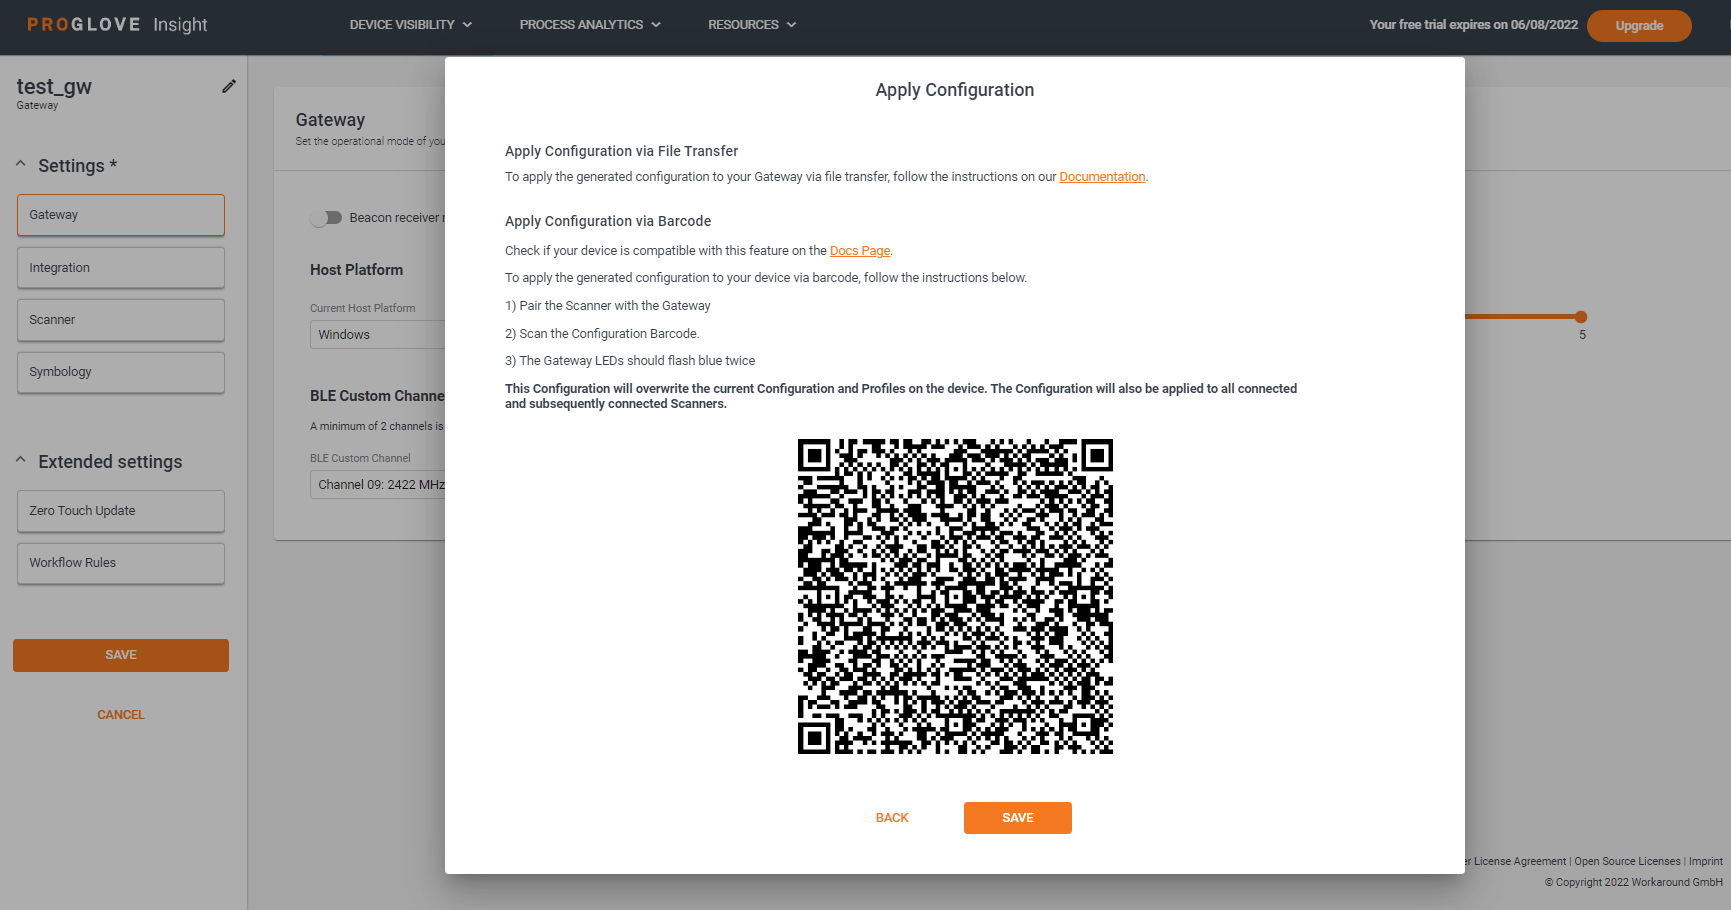Collapse the Extended settings chevron
1731x910 pixels.
(21, 460)
